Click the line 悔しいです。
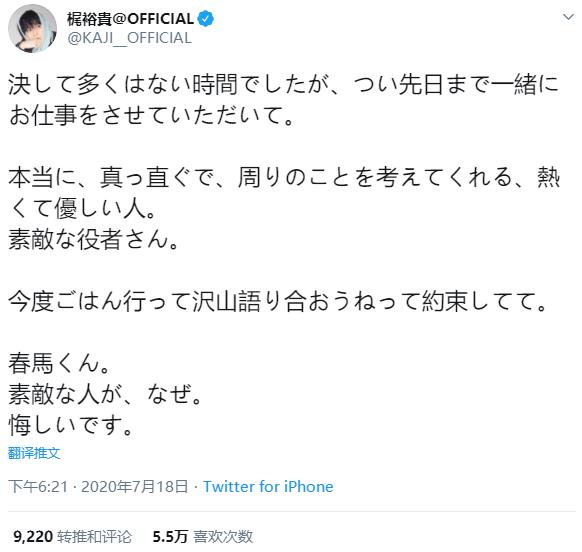This screenshot has width=582, height=552. coord(71,424)
